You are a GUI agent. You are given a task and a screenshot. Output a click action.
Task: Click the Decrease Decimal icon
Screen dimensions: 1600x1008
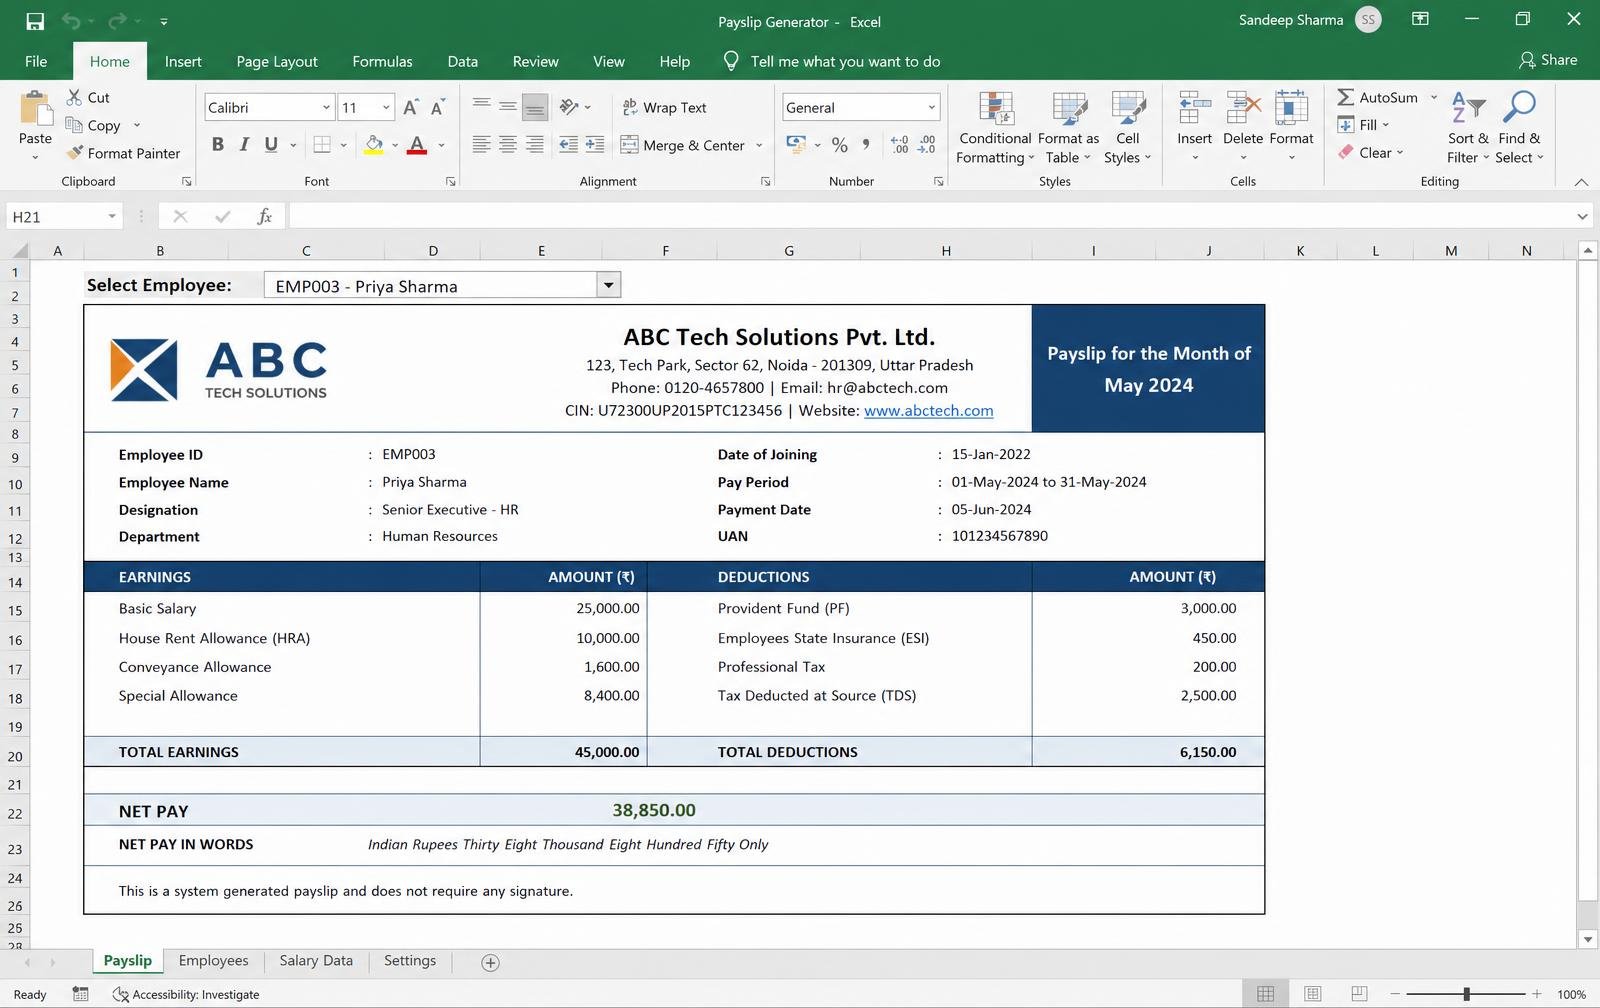926,145
